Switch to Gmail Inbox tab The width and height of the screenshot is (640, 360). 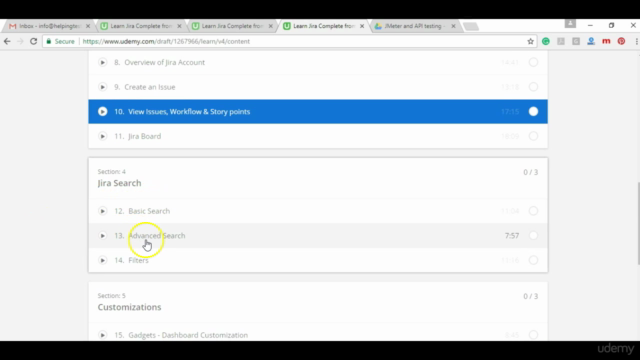pyautogui.click(x=48, y=26)
